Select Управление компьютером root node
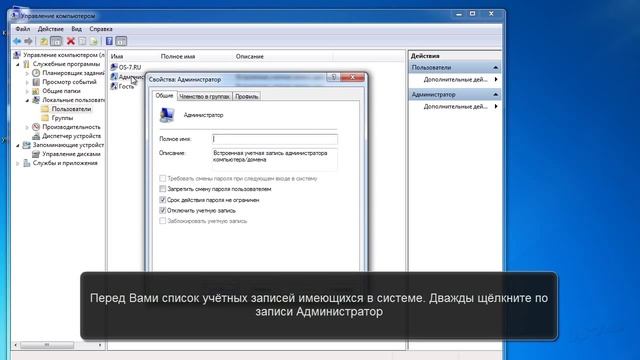Image resolution: width=640 pixels, height=360 pixels. (59, 55)
